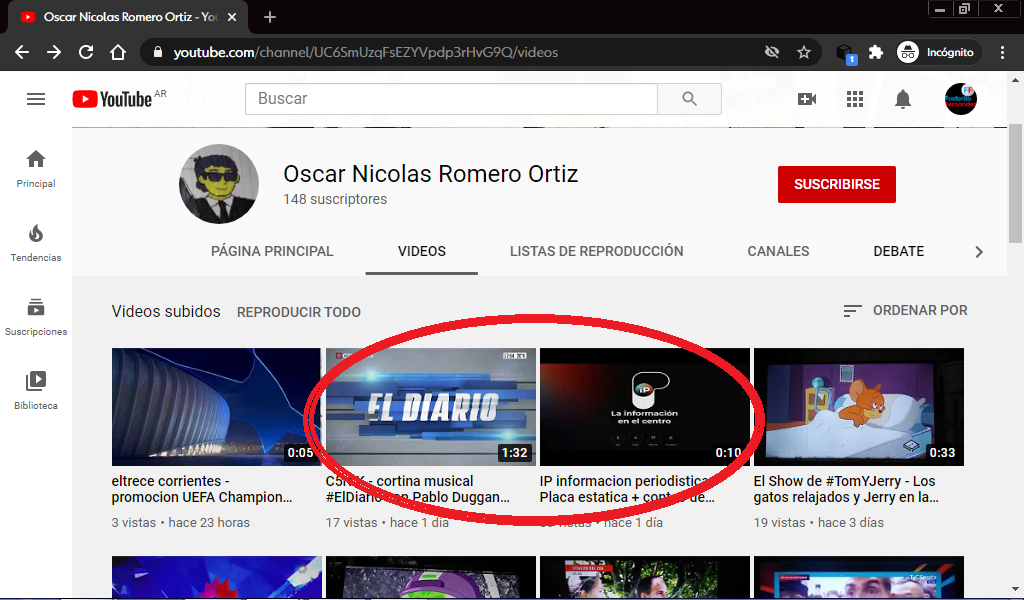Toggle the YouTube hamburger guide menu
The image size is (1024, 600).
tap(36, 99)
